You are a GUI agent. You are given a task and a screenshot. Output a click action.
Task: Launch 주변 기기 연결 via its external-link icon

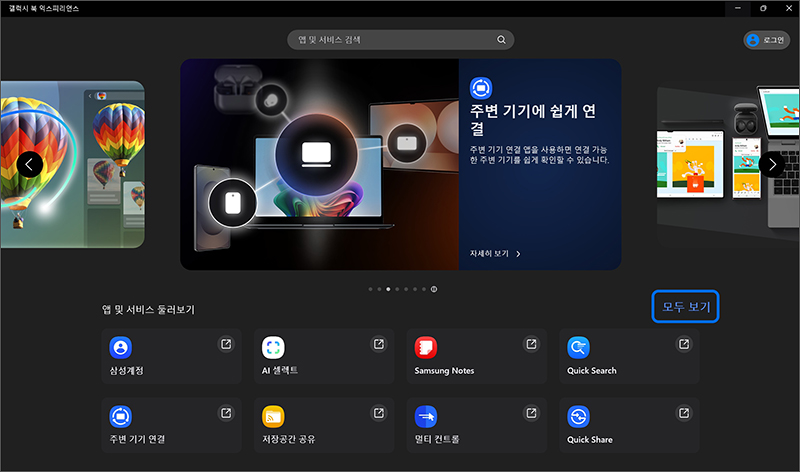pyautogui.click(x=226, y=413)
